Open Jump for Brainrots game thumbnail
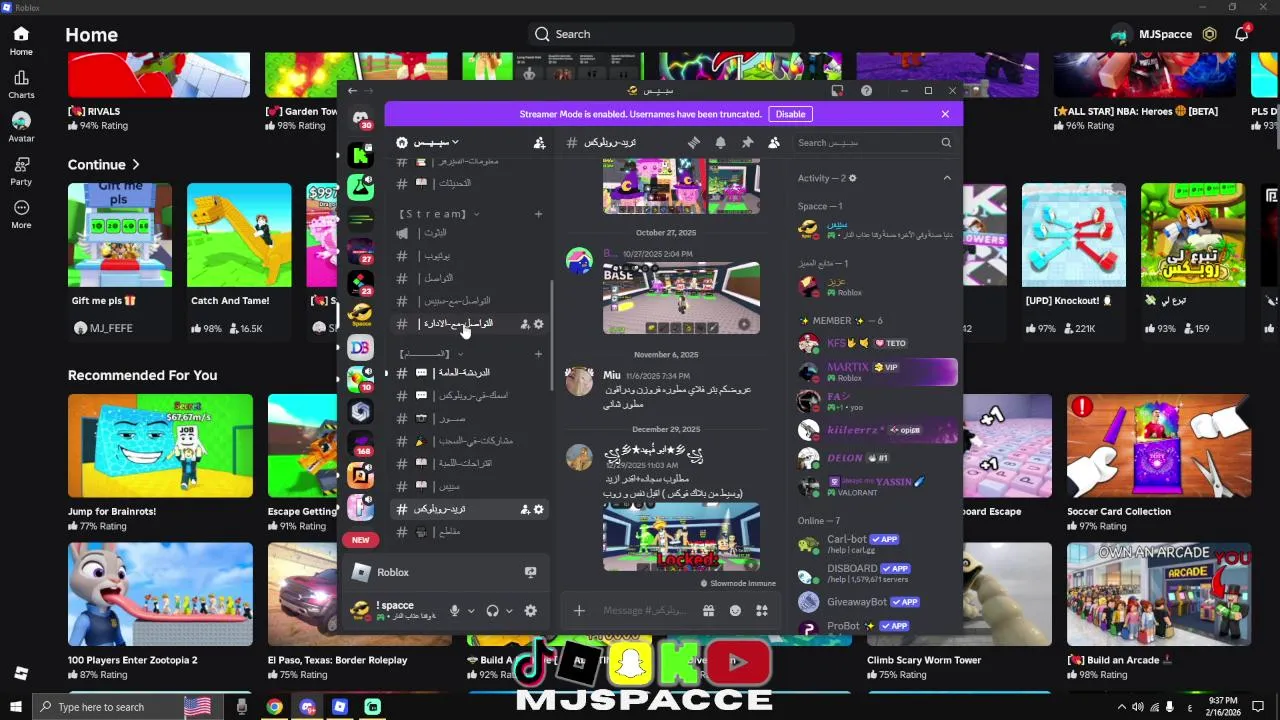1280x720 pixels. pyautogui.click(x=160, y=446)
